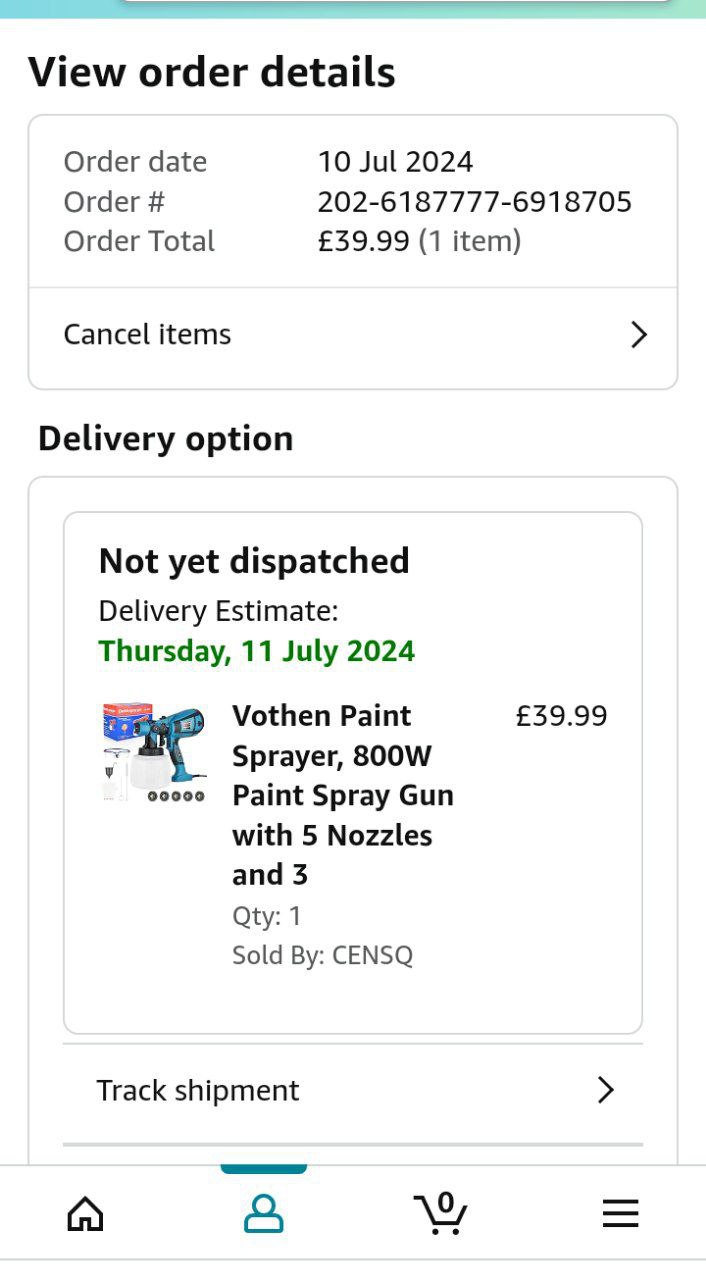Viewport: 706px width, 1280px height.
Task: Click the Thursday, 11 July 2024 delivery estimate
Action: [x=257, y=651]
